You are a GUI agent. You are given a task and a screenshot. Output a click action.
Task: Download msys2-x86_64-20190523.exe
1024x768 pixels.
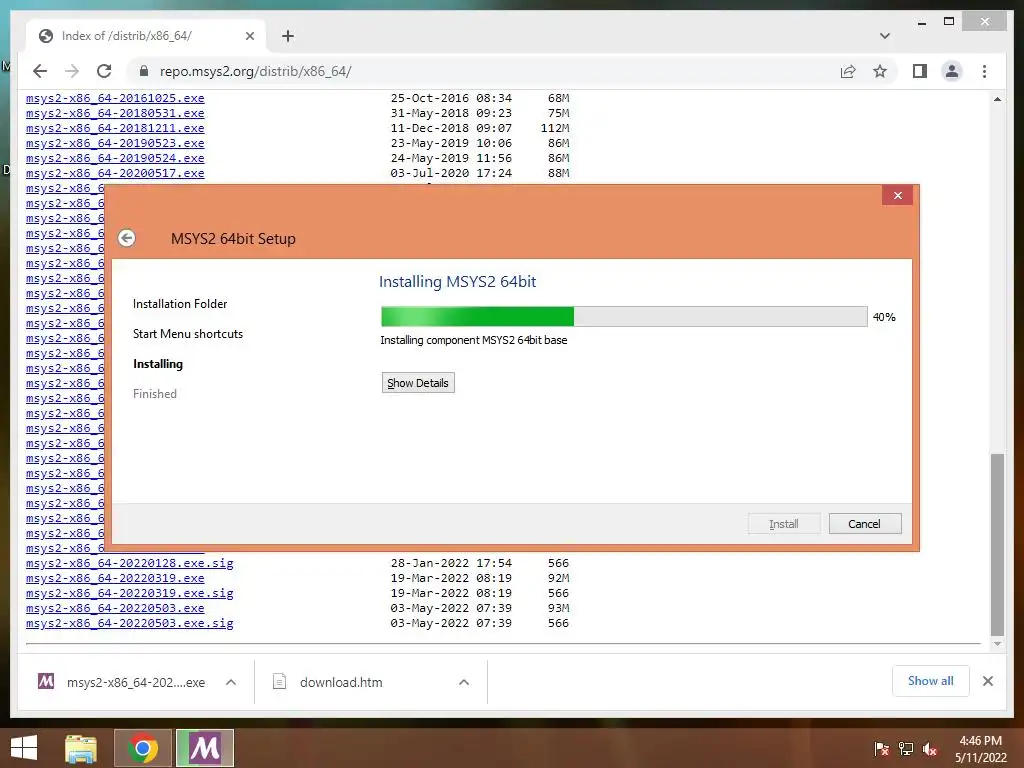[x=115, y=143]
